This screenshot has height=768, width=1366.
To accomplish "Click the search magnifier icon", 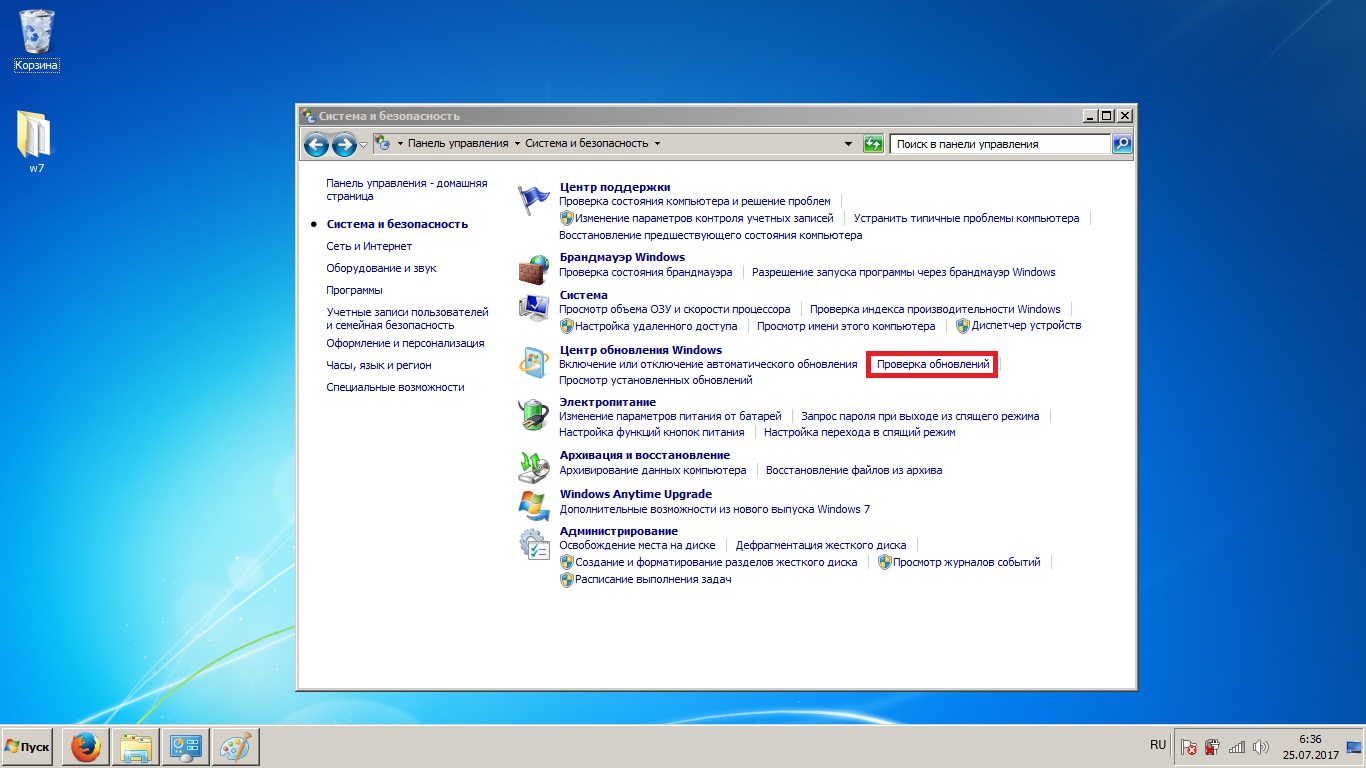I will pos(1122,144).
